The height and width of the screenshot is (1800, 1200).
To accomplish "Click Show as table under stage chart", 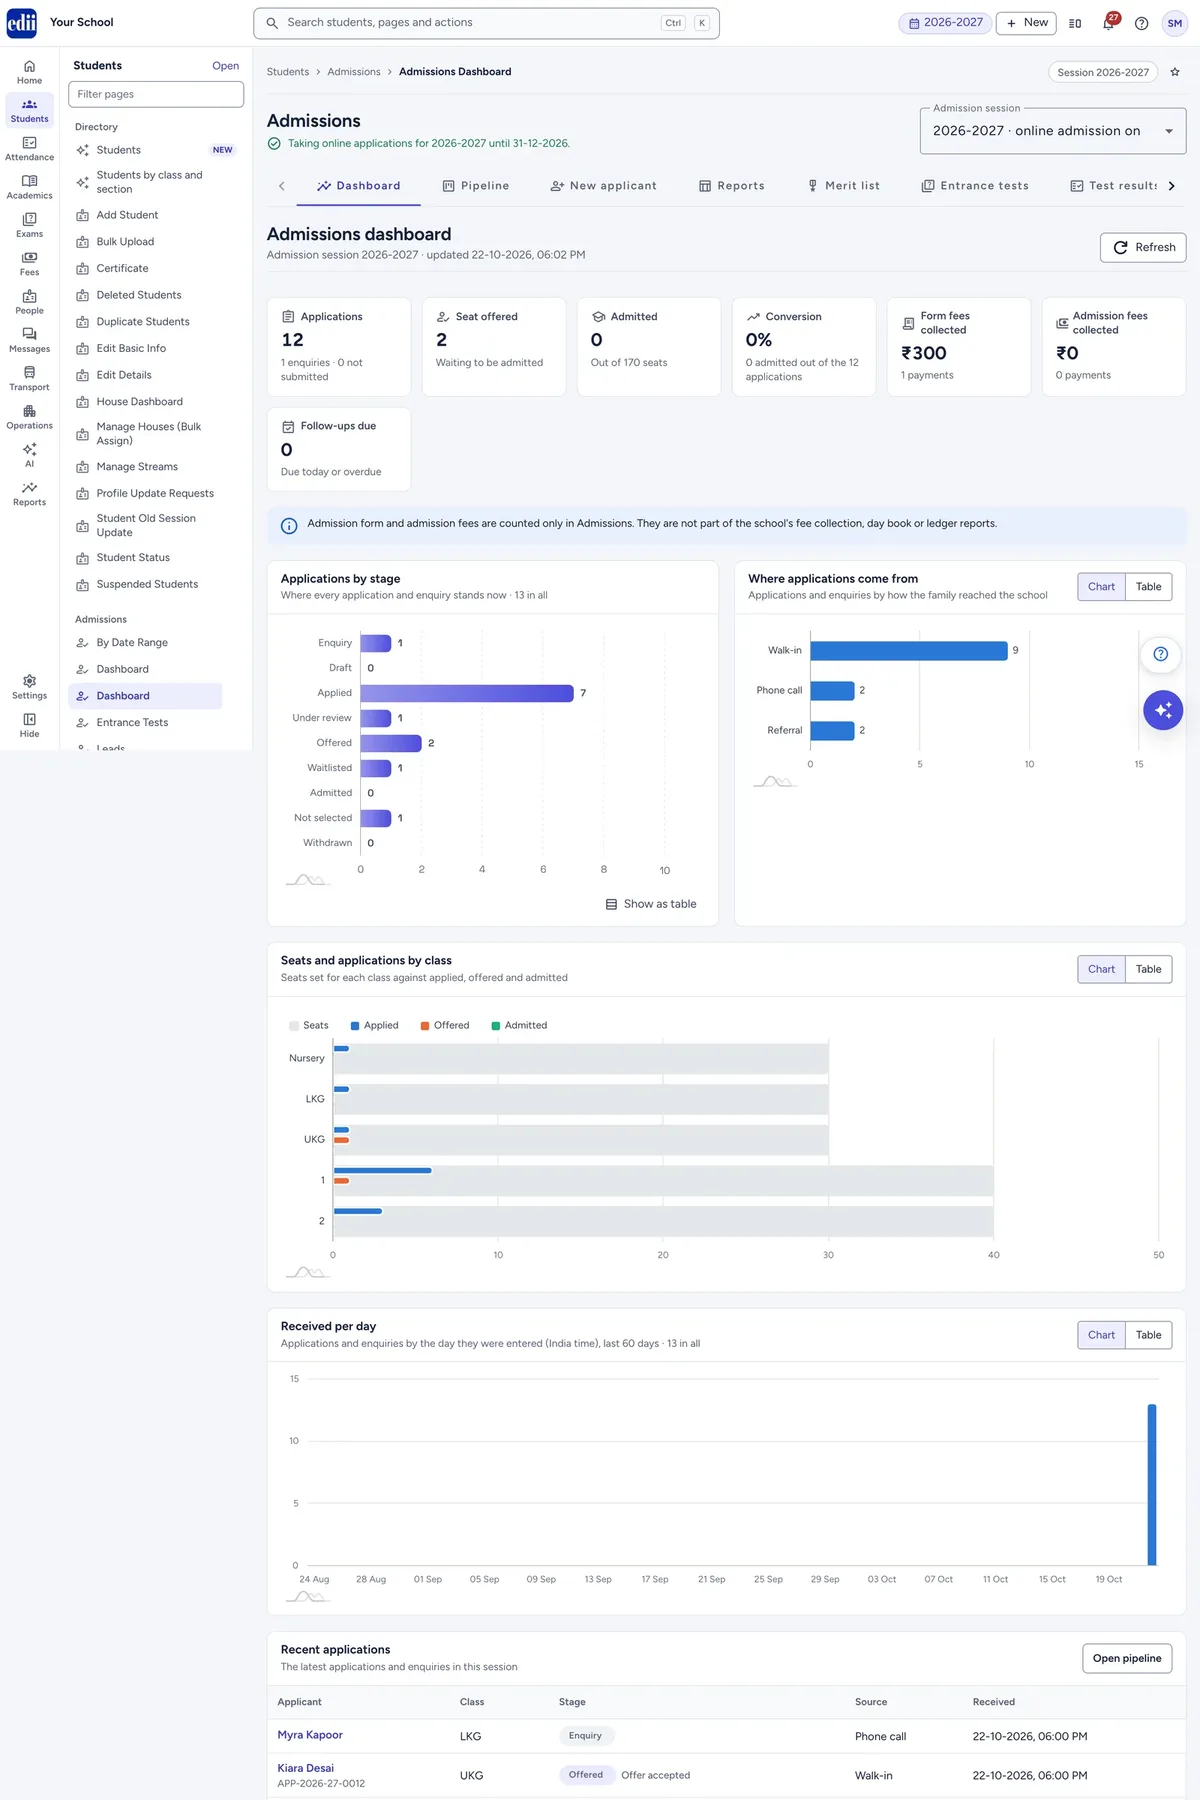I will pos(651,904).
